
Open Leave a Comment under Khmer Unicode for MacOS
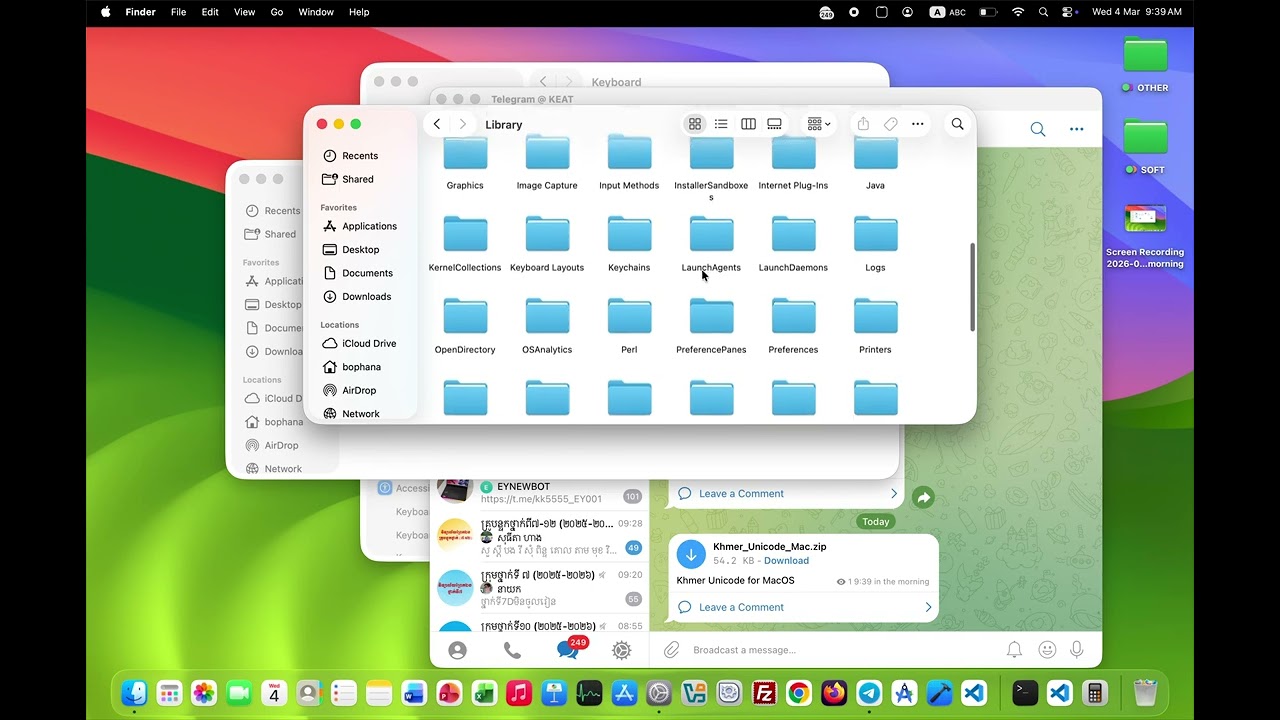[x=805, y=607]
